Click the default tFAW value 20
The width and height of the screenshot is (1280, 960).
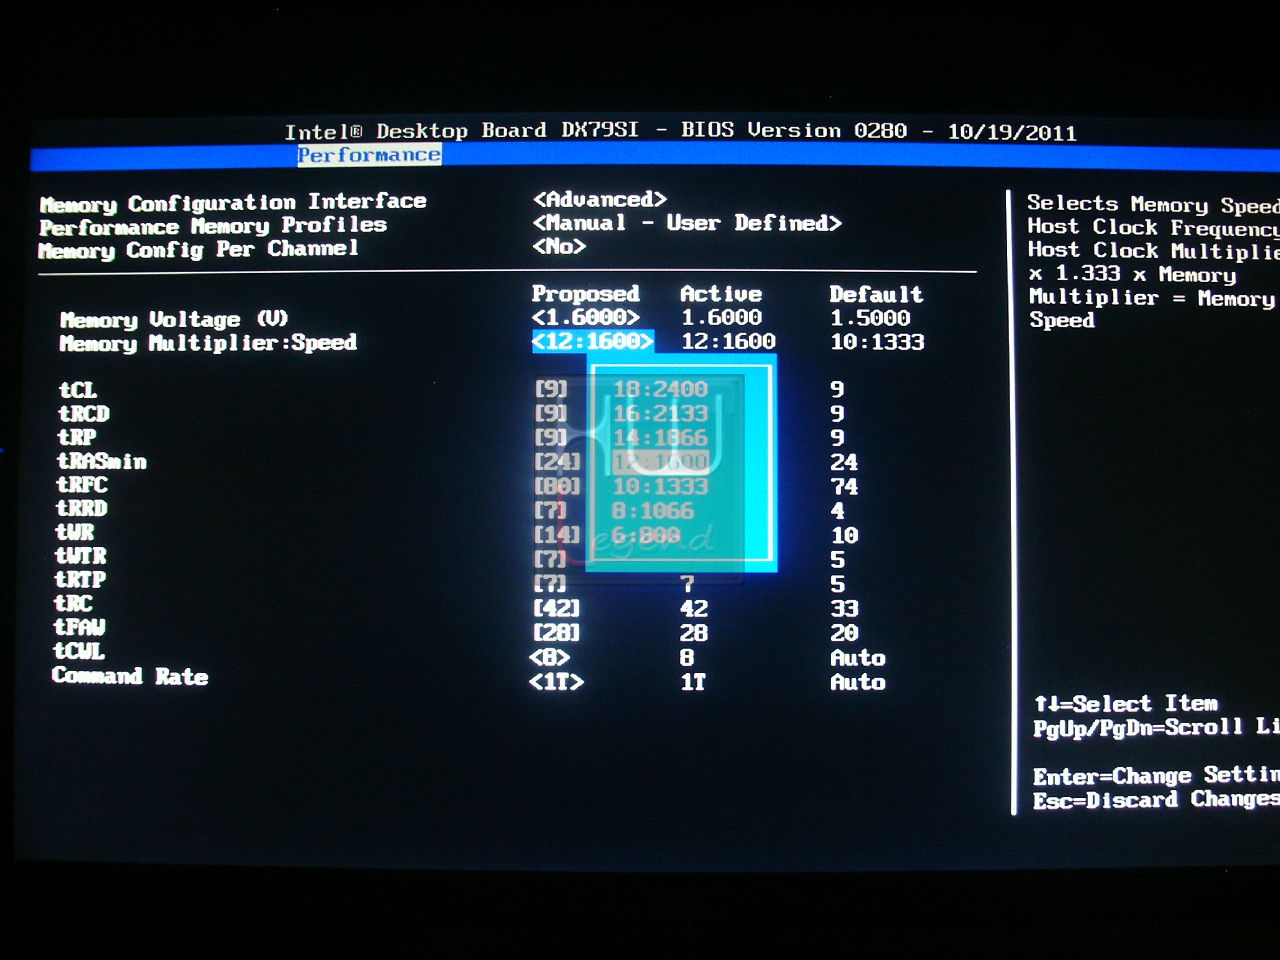844,633
